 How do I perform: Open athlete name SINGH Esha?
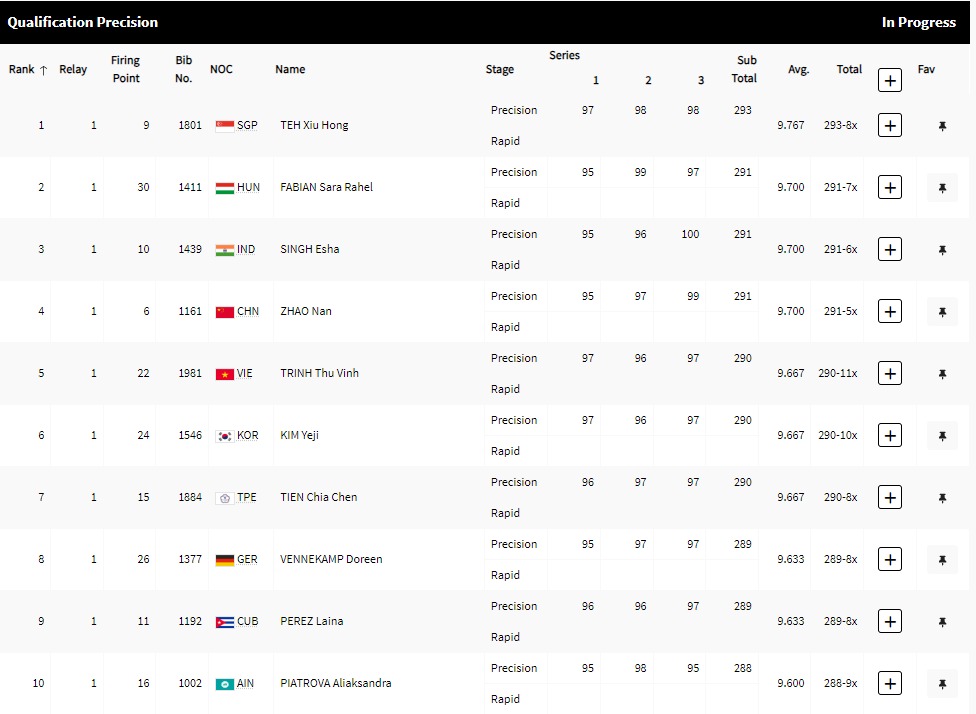pyautogui.click(x=310, y=249)
